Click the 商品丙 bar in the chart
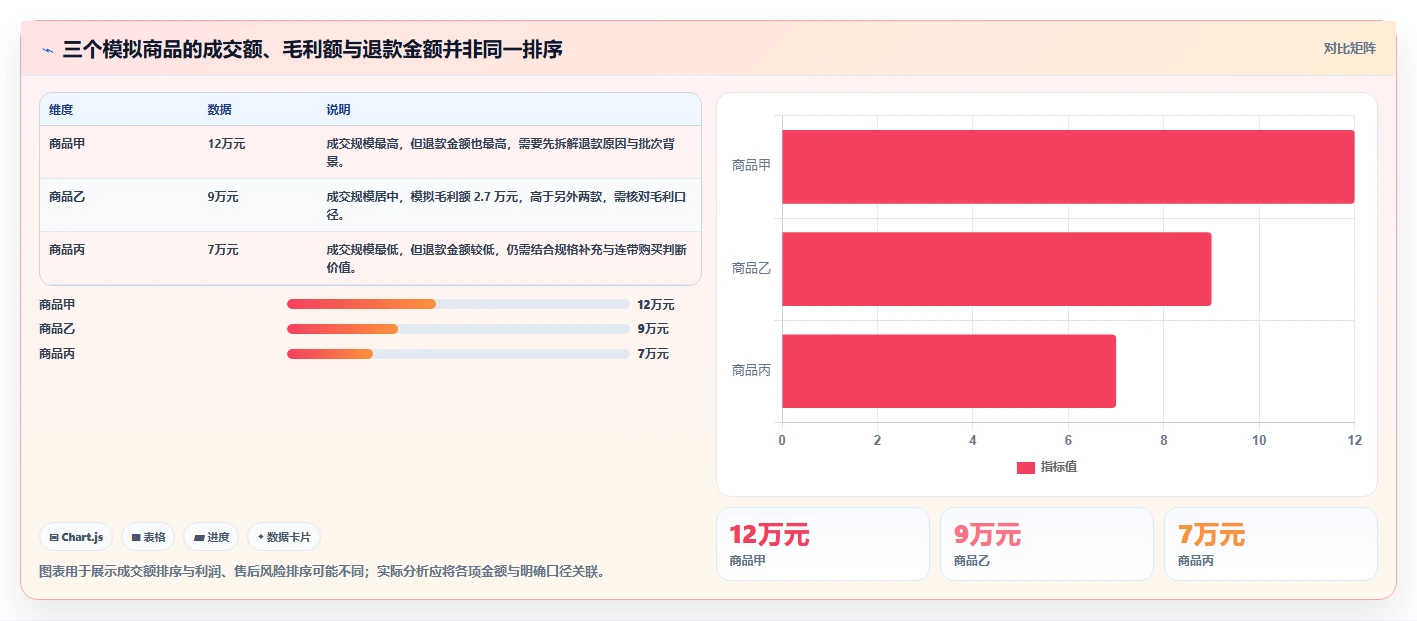The height and width of the screenshot is (621, 1417). coord(949,371)
